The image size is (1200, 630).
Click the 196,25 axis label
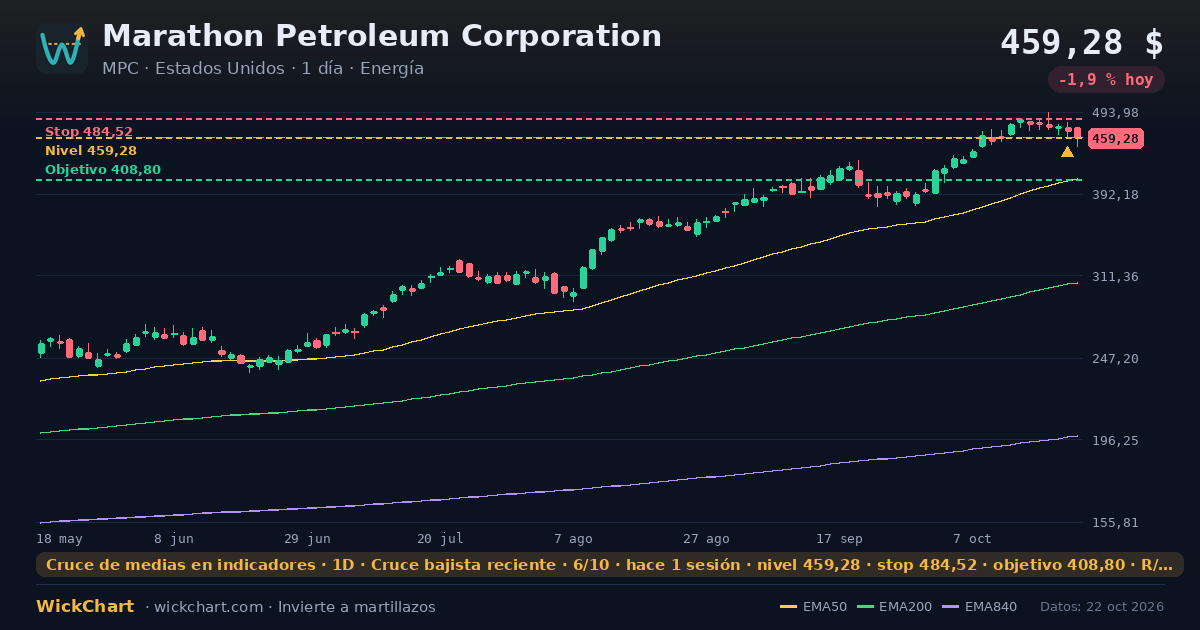(x=1117, y=441)
